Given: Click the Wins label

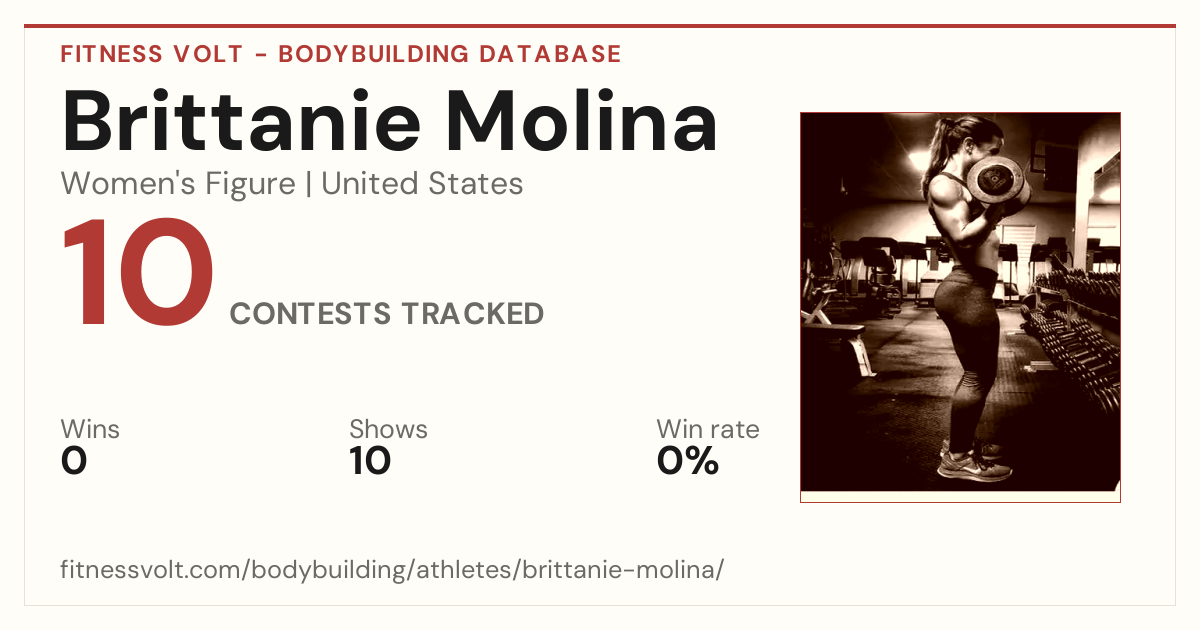Looking at the screenshot, I should 90,430.
